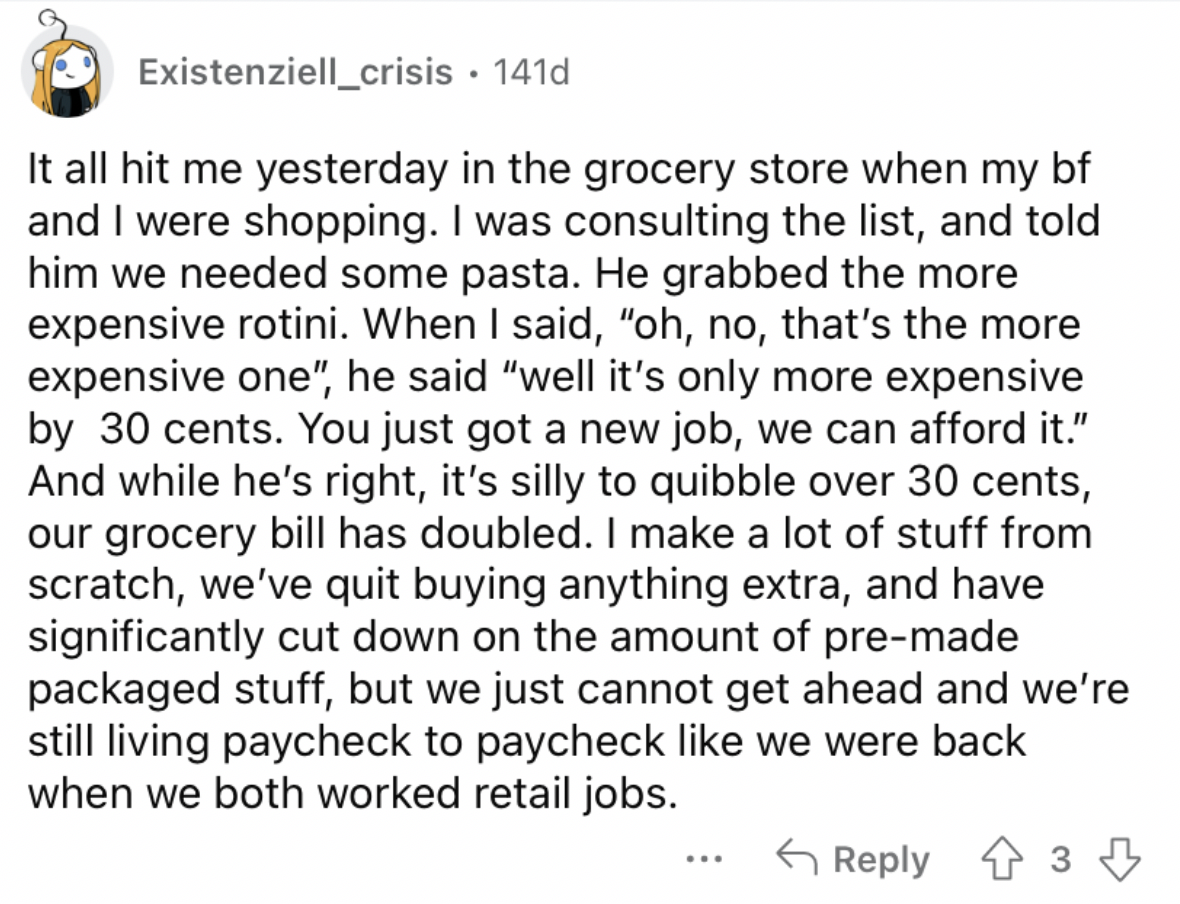Upvote the comment

[1002, 859]
